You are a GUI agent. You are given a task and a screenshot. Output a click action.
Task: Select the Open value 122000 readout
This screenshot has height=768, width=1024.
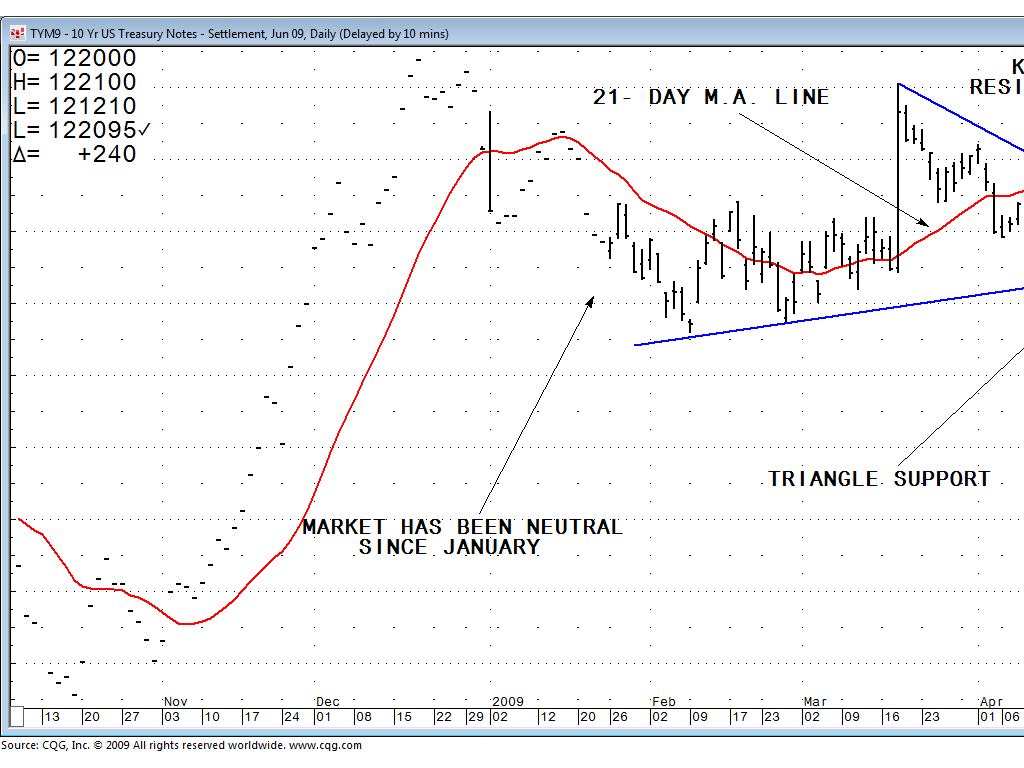pyautogui.click(x=75, y=59)
